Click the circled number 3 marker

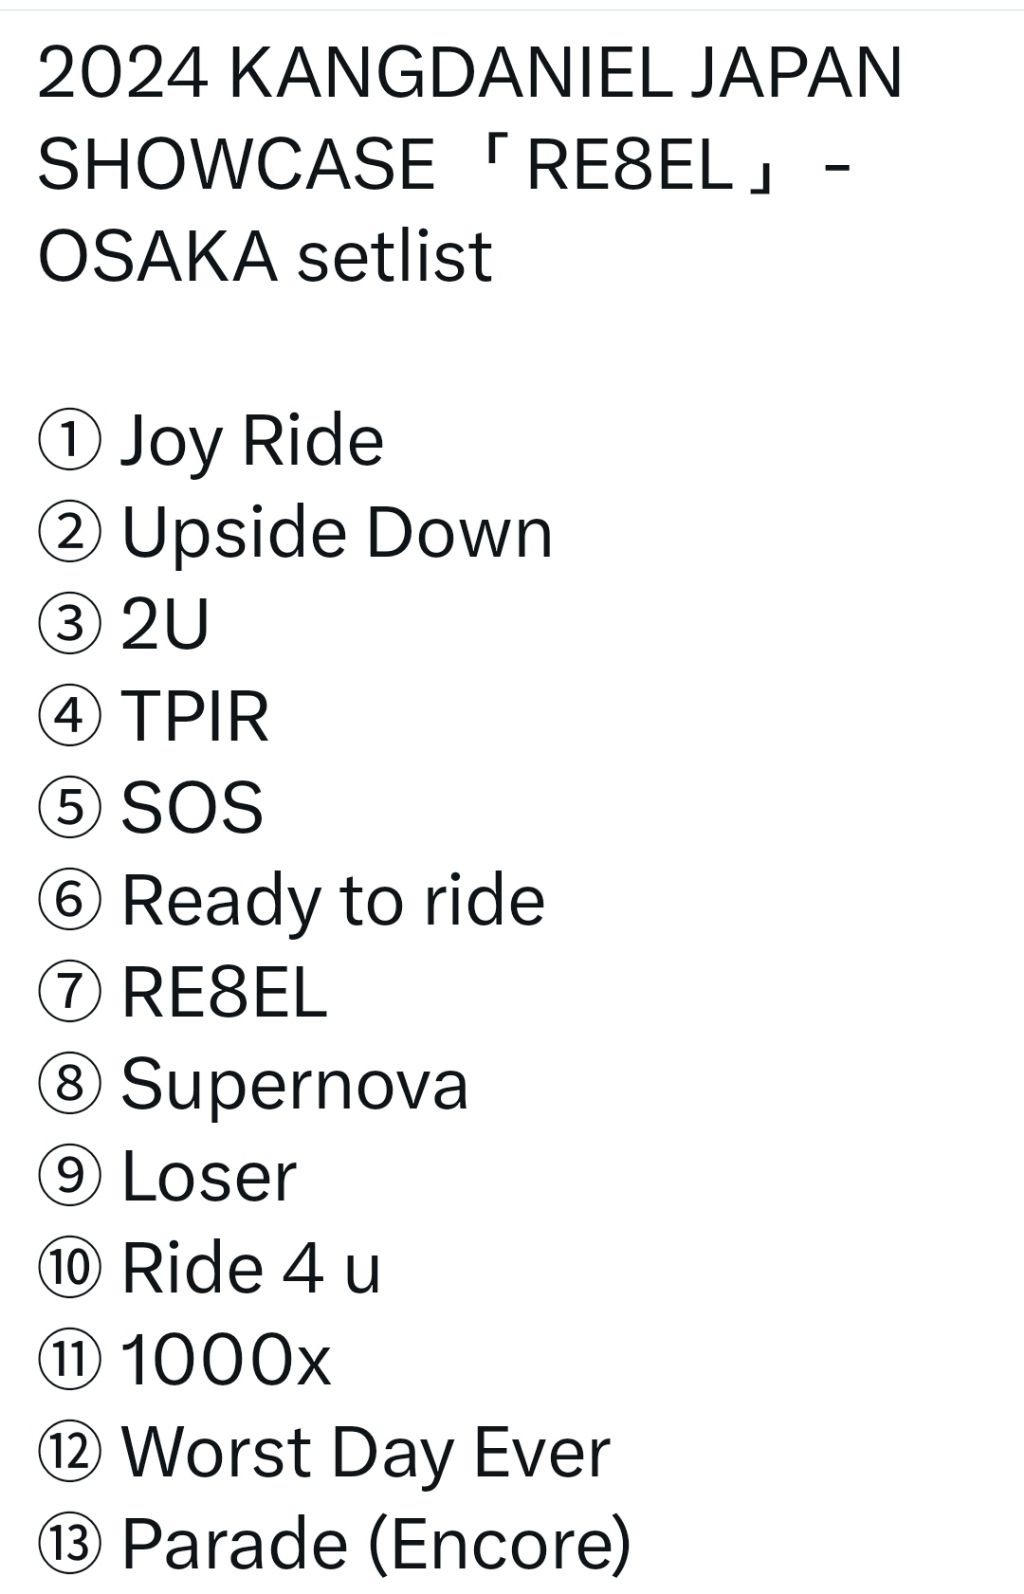tap(69, 626)
